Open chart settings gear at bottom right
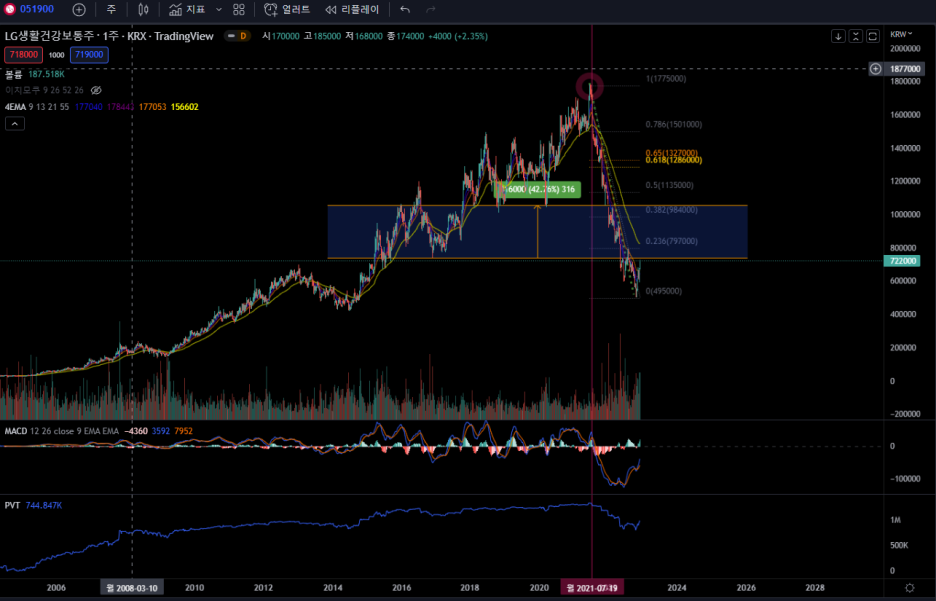 [909, 588]
